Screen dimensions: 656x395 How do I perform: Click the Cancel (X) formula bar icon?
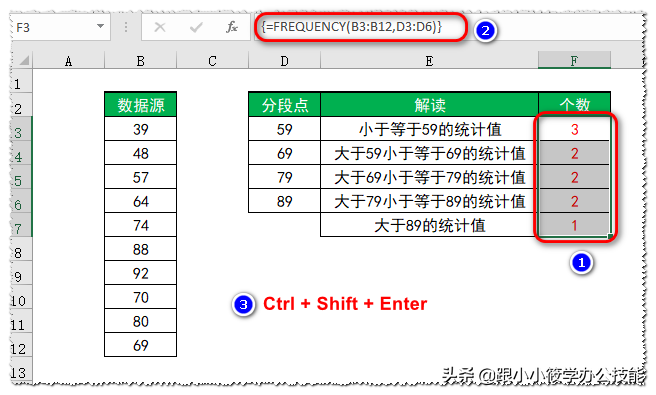(160, 28)
